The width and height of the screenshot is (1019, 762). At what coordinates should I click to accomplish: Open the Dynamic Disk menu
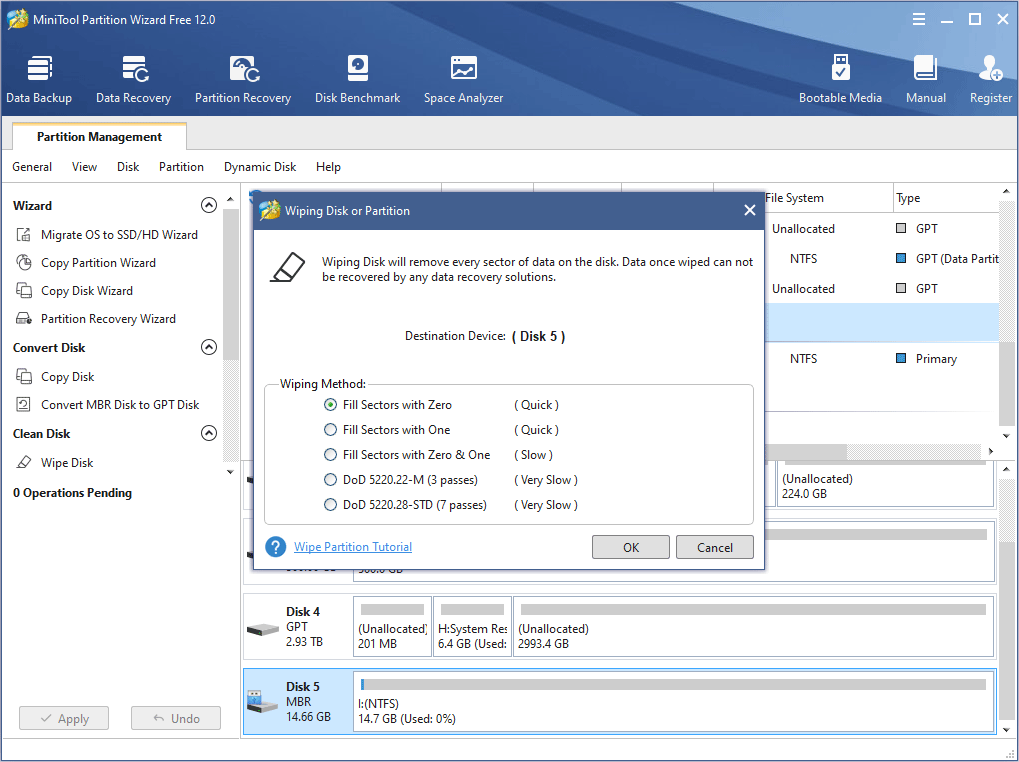[260, 167]
